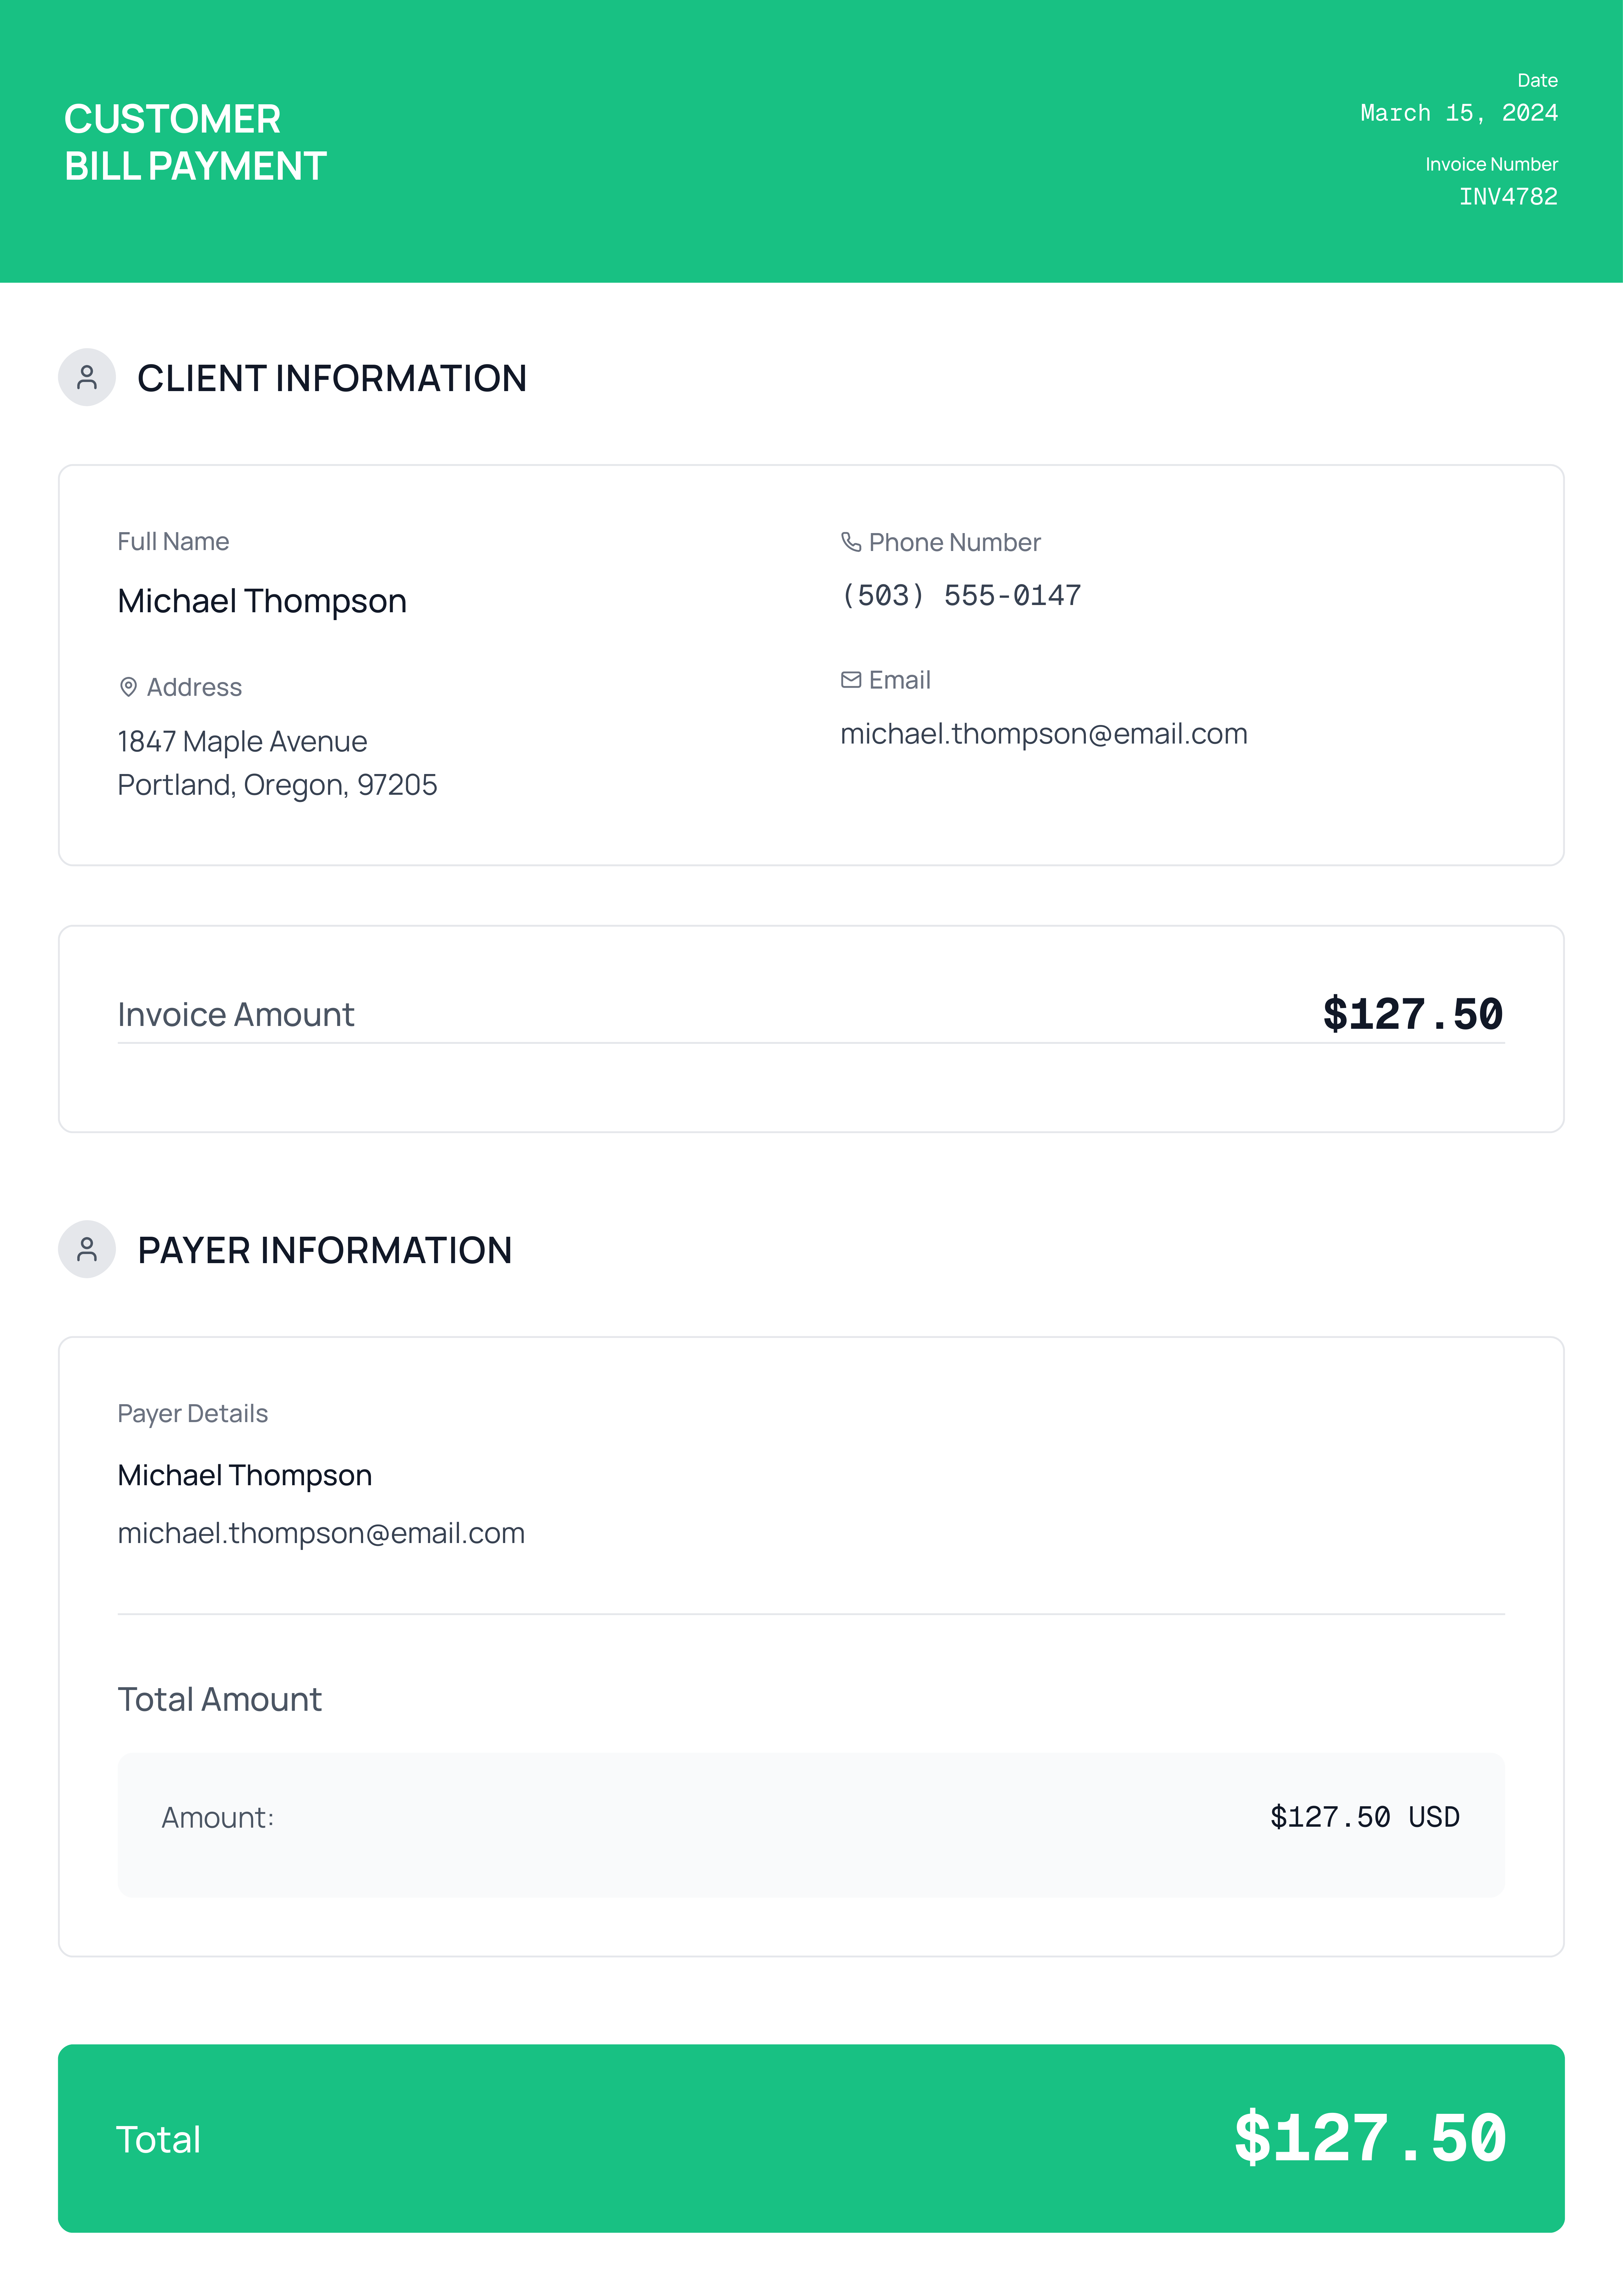Click the Portland, Oregon, 97205 address line
This screenshot has height=2296, width=1623.
pos(277,785)
